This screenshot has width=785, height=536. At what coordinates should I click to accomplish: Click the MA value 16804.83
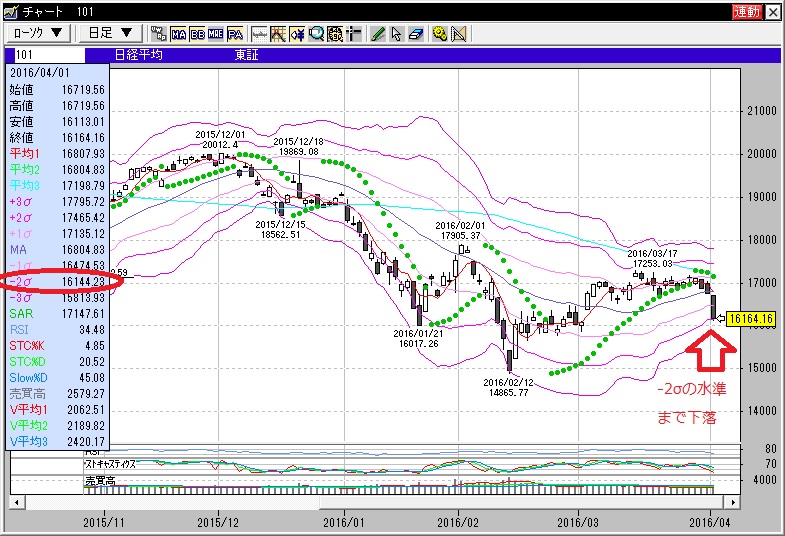pyautogui.click(x=84, y=250)
